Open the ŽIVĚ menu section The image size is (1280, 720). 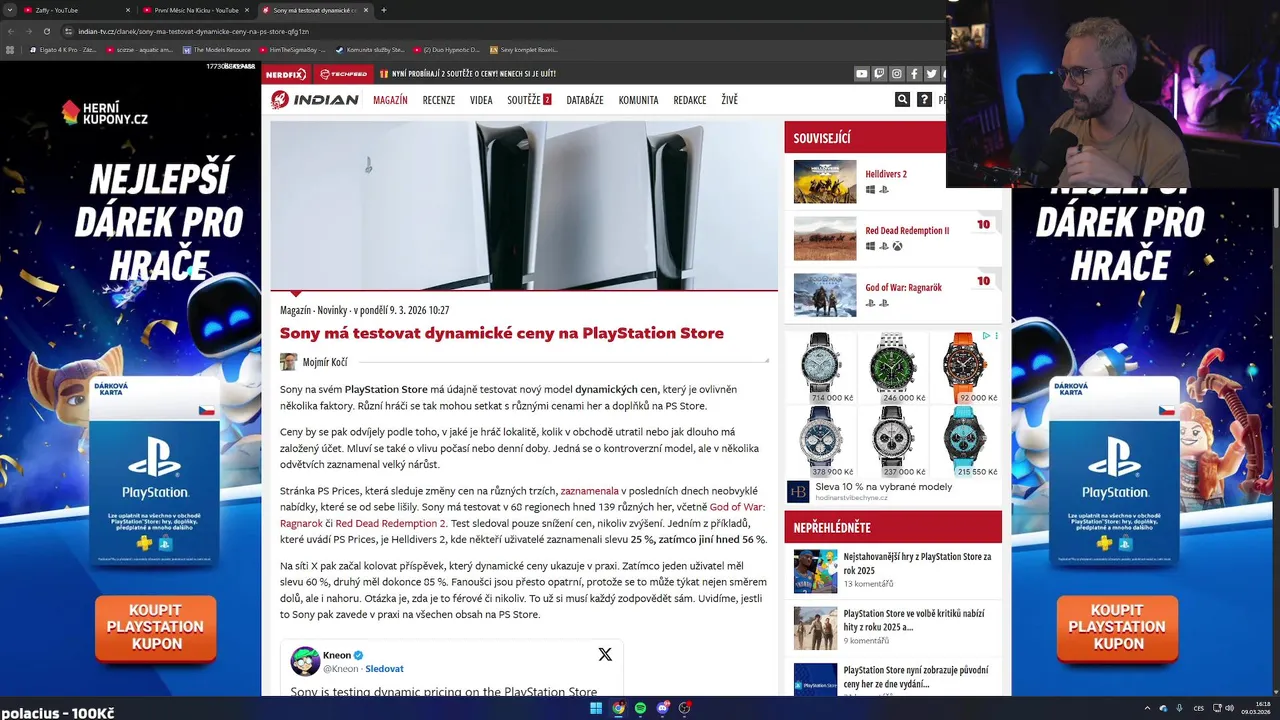pos(729,100)
